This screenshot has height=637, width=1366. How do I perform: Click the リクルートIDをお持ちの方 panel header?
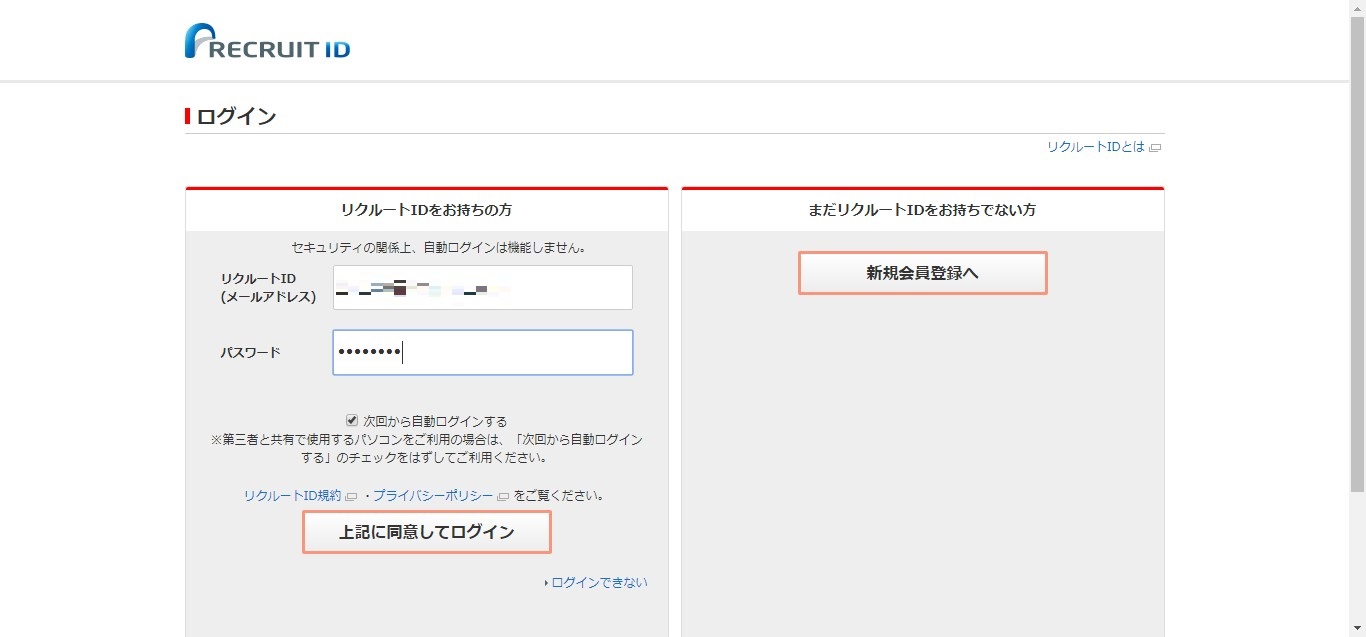coord(427,210)
